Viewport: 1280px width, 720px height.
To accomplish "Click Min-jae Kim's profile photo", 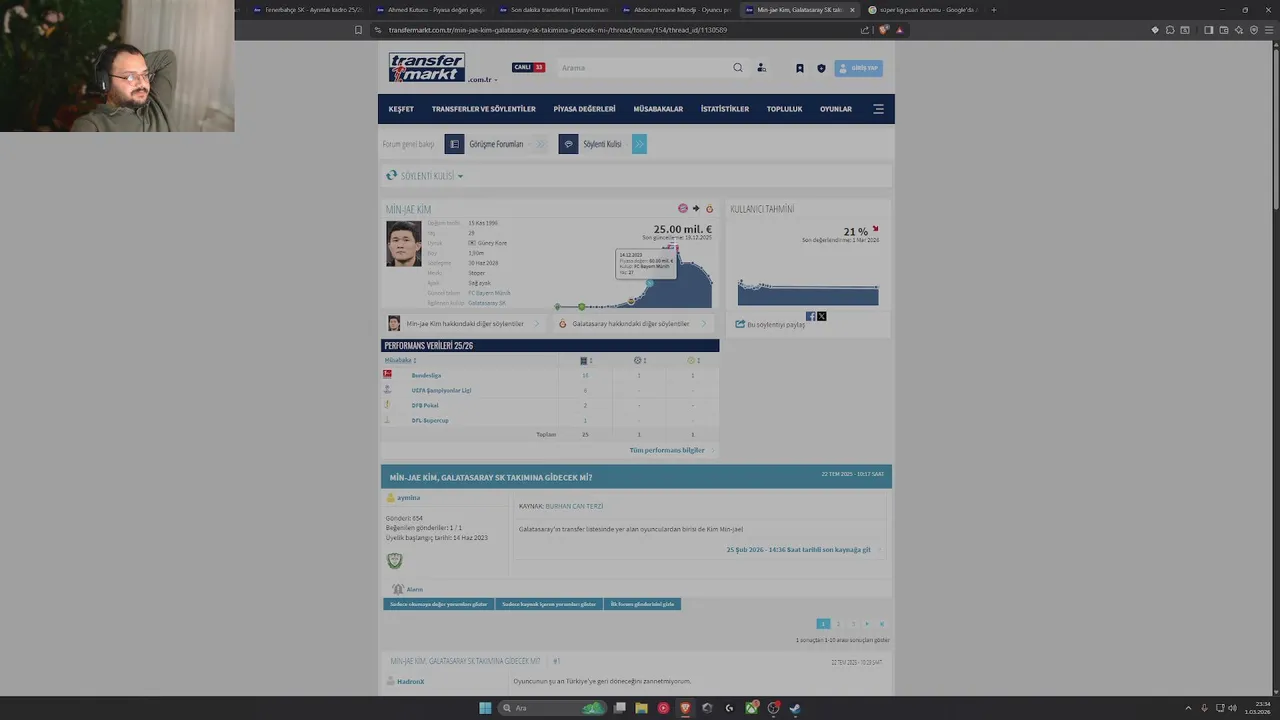I will point(404,244).
